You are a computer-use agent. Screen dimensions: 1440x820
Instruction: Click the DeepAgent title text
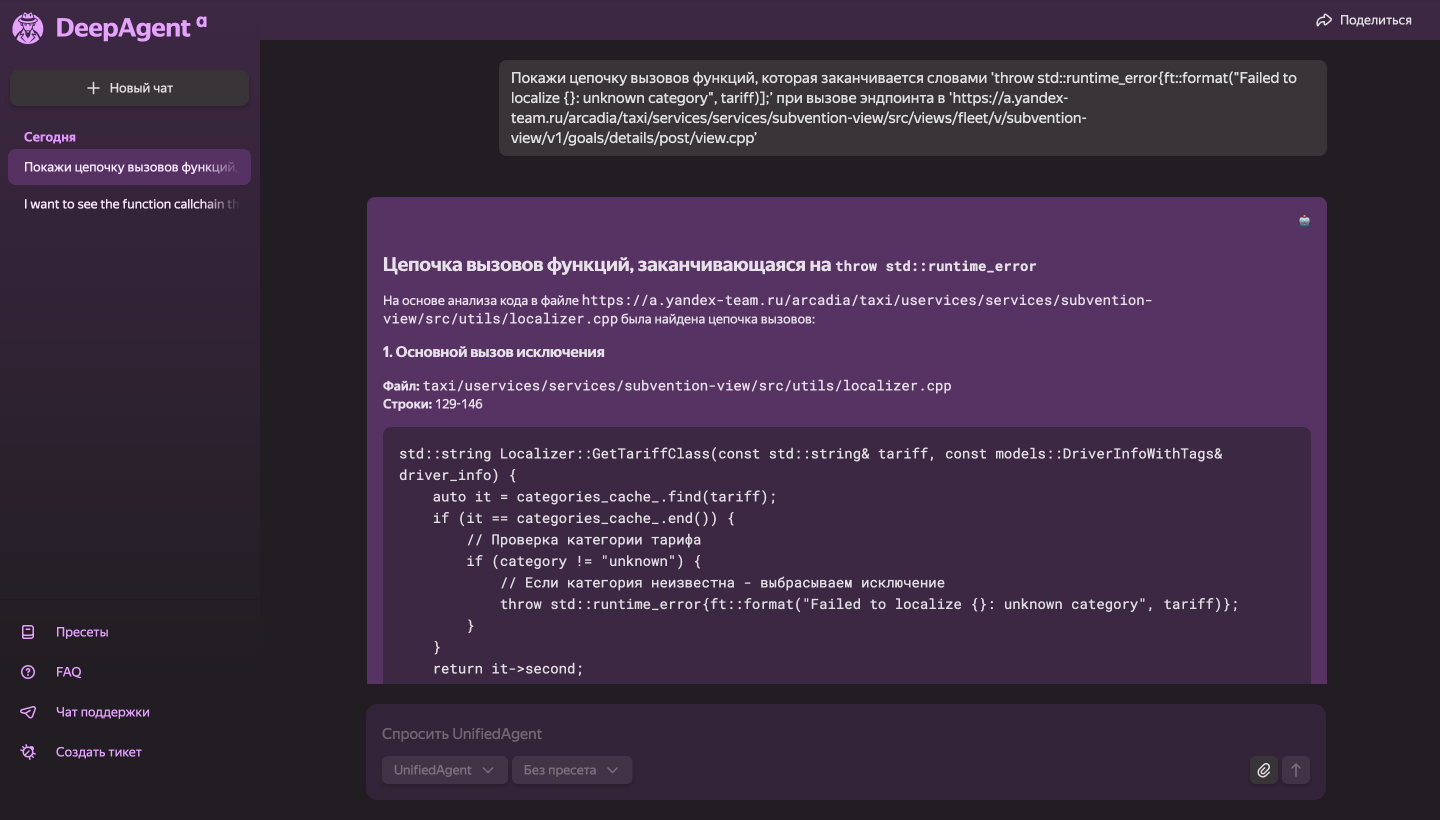pyautogui.click(x=123, y=28)
